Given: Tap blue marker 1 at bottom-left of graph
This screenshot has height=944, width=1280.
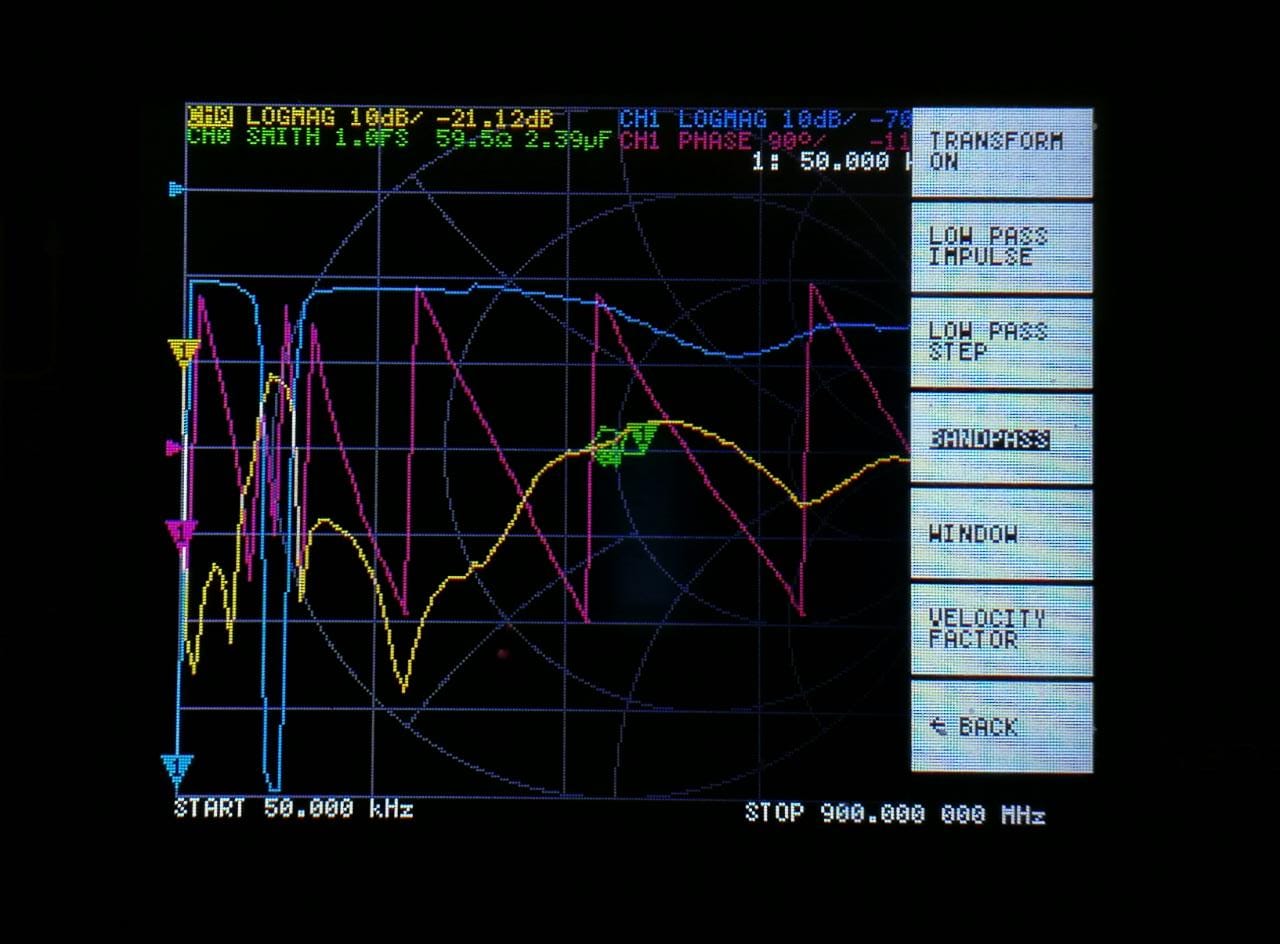Looking at the screenshot, I should (176, 768).
